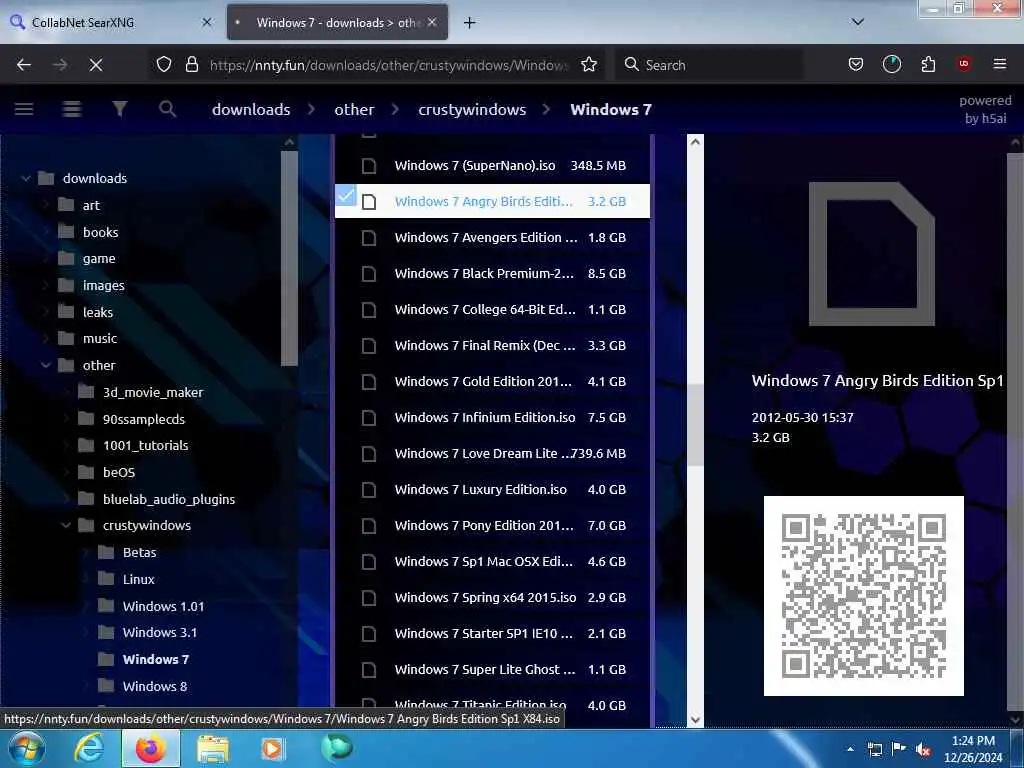
Task: Uncheck the Angry Birds Edition checkbox
Action: coord(346,194)
